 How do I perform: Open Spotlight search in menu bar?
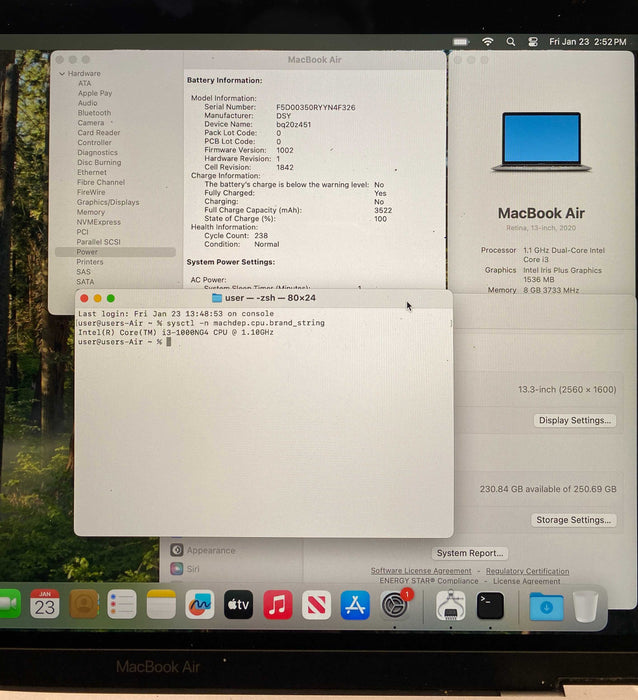click(x=511, y=42)
